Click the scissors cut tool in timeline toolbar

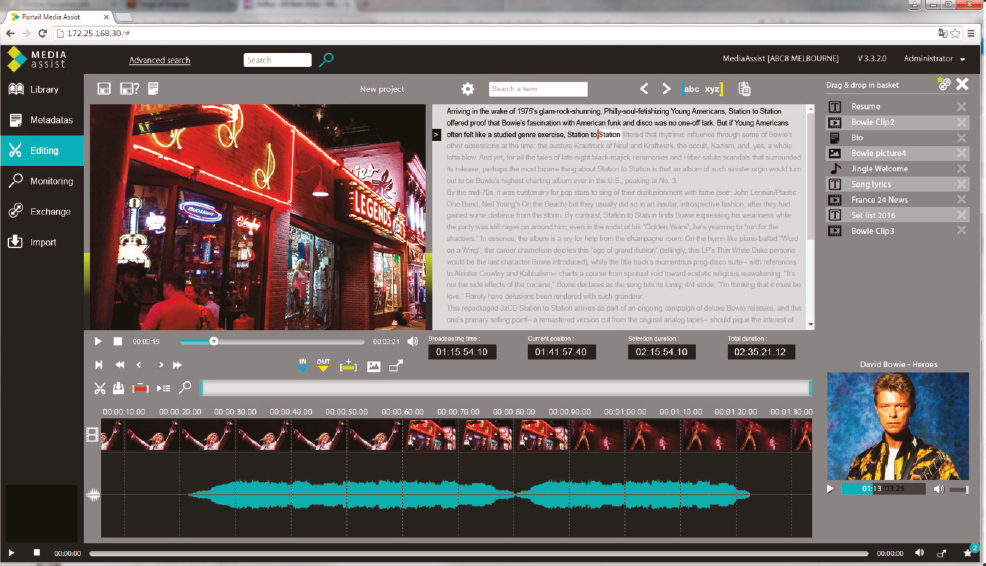tap(100, 388)
